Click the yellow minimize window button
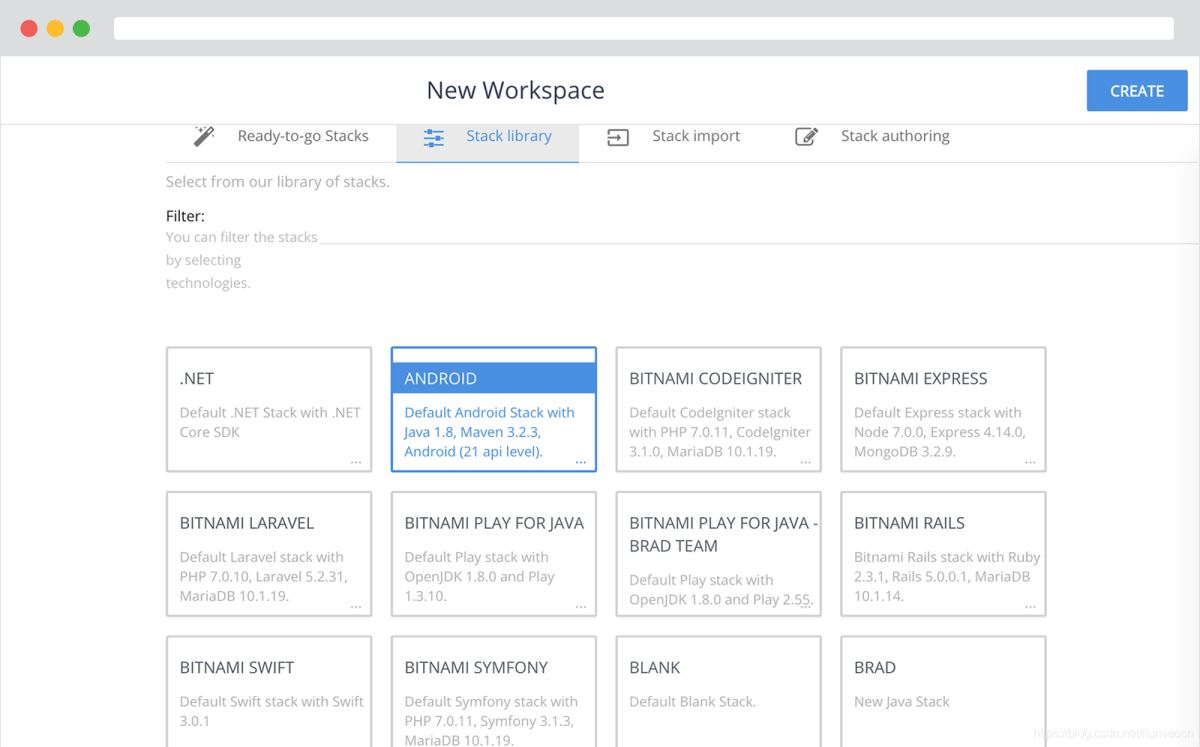1200x747 pixels. (55, 28)
